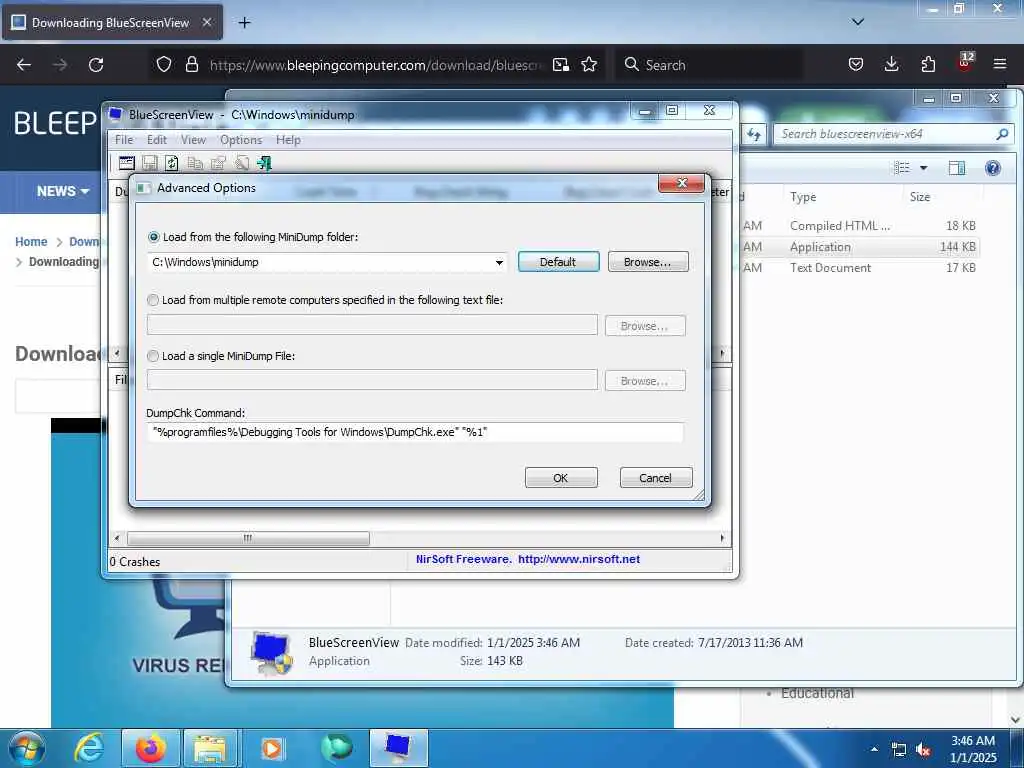Click the Refresh toolbar icon in BlueScreenView
This screenshot has width=1024, height=768.
pyautogui.click(x=172, y=163)
